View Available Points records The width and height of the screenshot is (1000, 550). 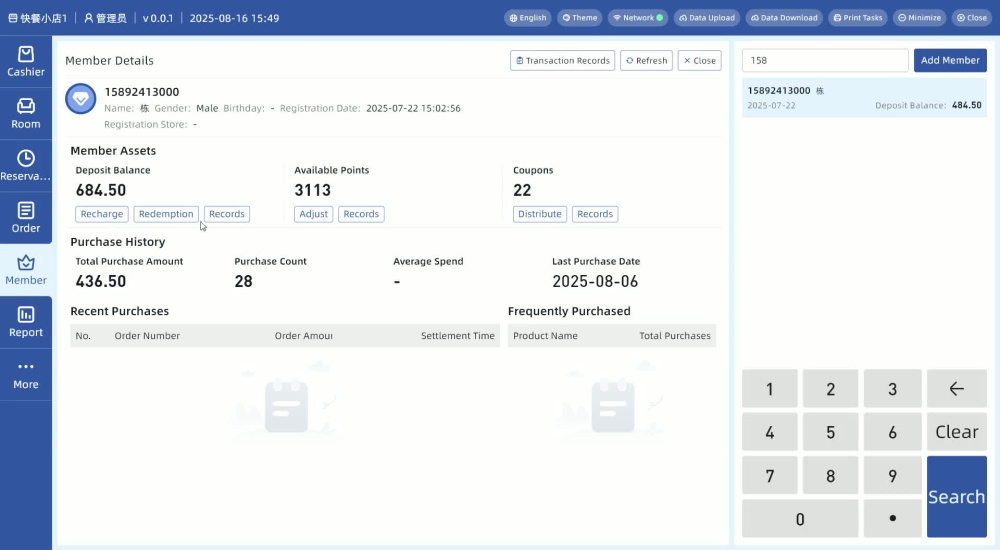pos(361,214)
